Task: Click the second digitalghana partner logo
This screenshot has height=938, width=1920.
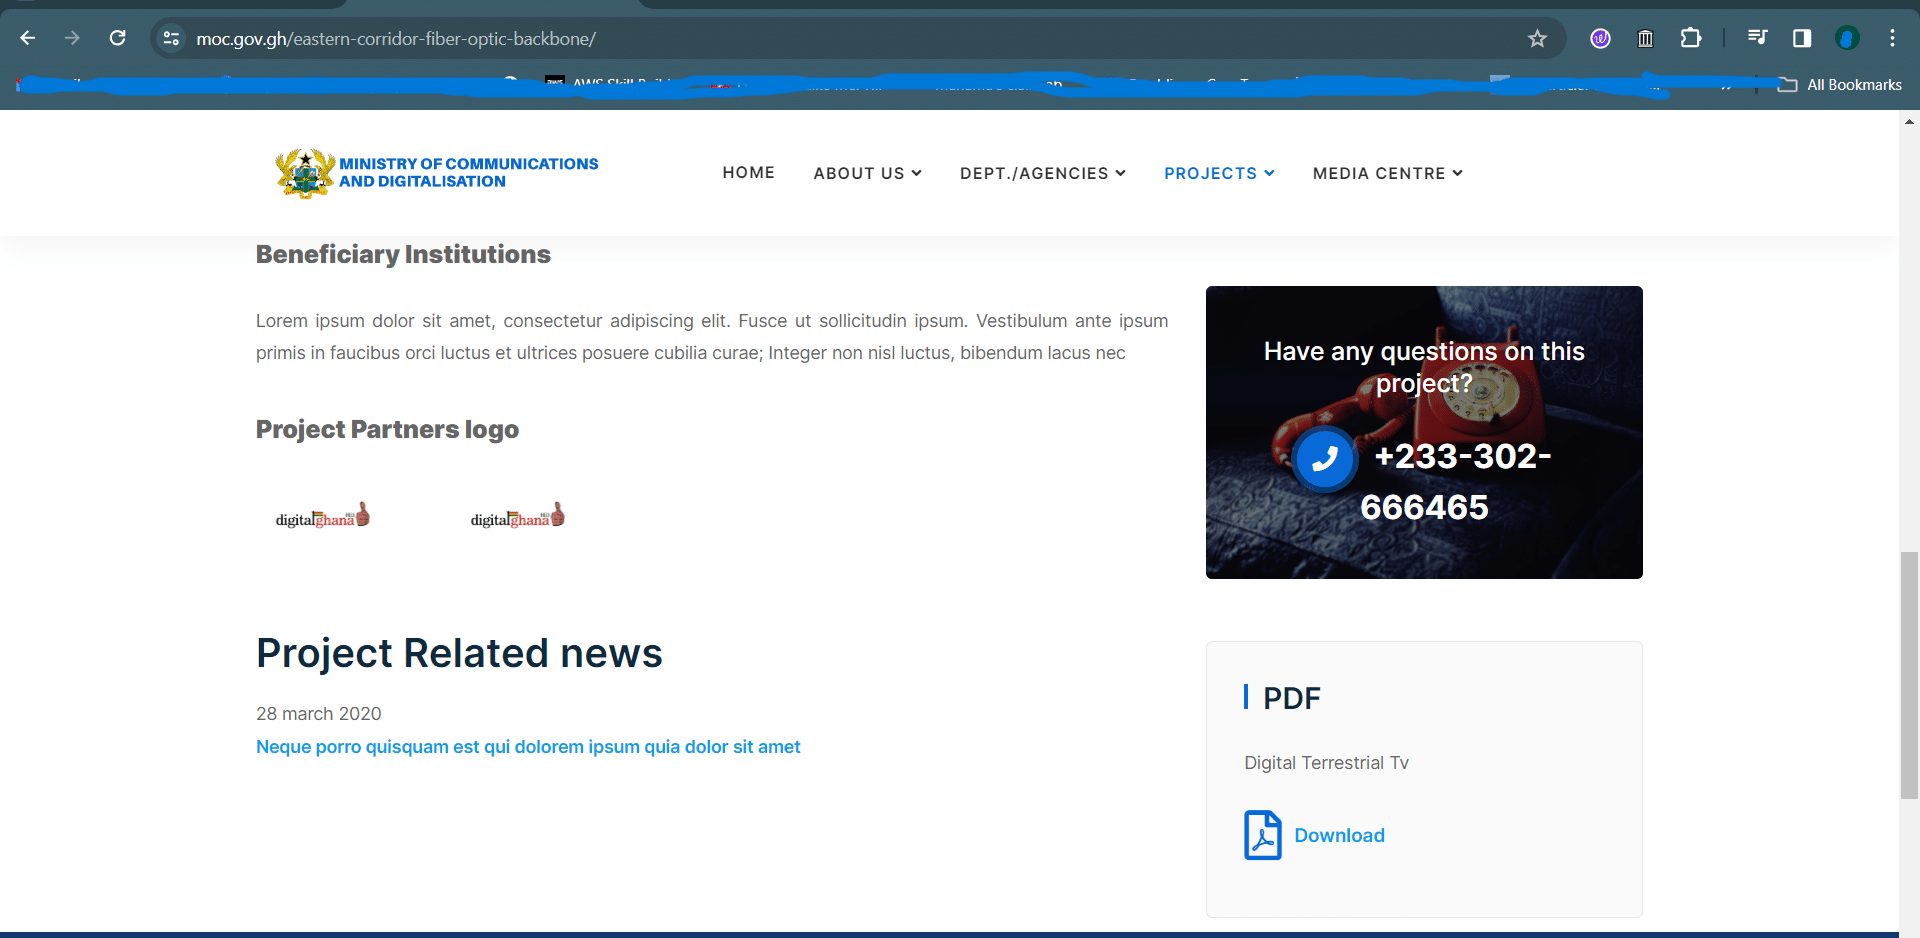Action: tap(518, 515)
